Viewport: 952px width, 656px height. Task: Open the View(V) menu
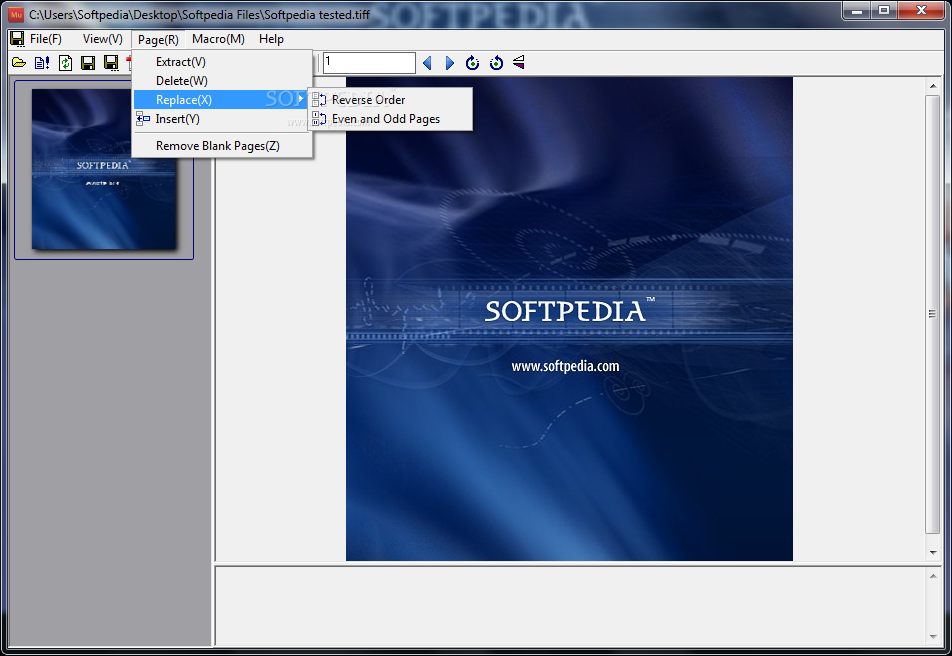point(103,39)
